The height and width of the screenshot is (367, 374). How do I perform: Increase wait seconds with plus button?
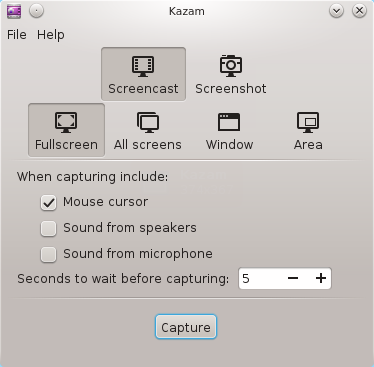tap(321, 278)
